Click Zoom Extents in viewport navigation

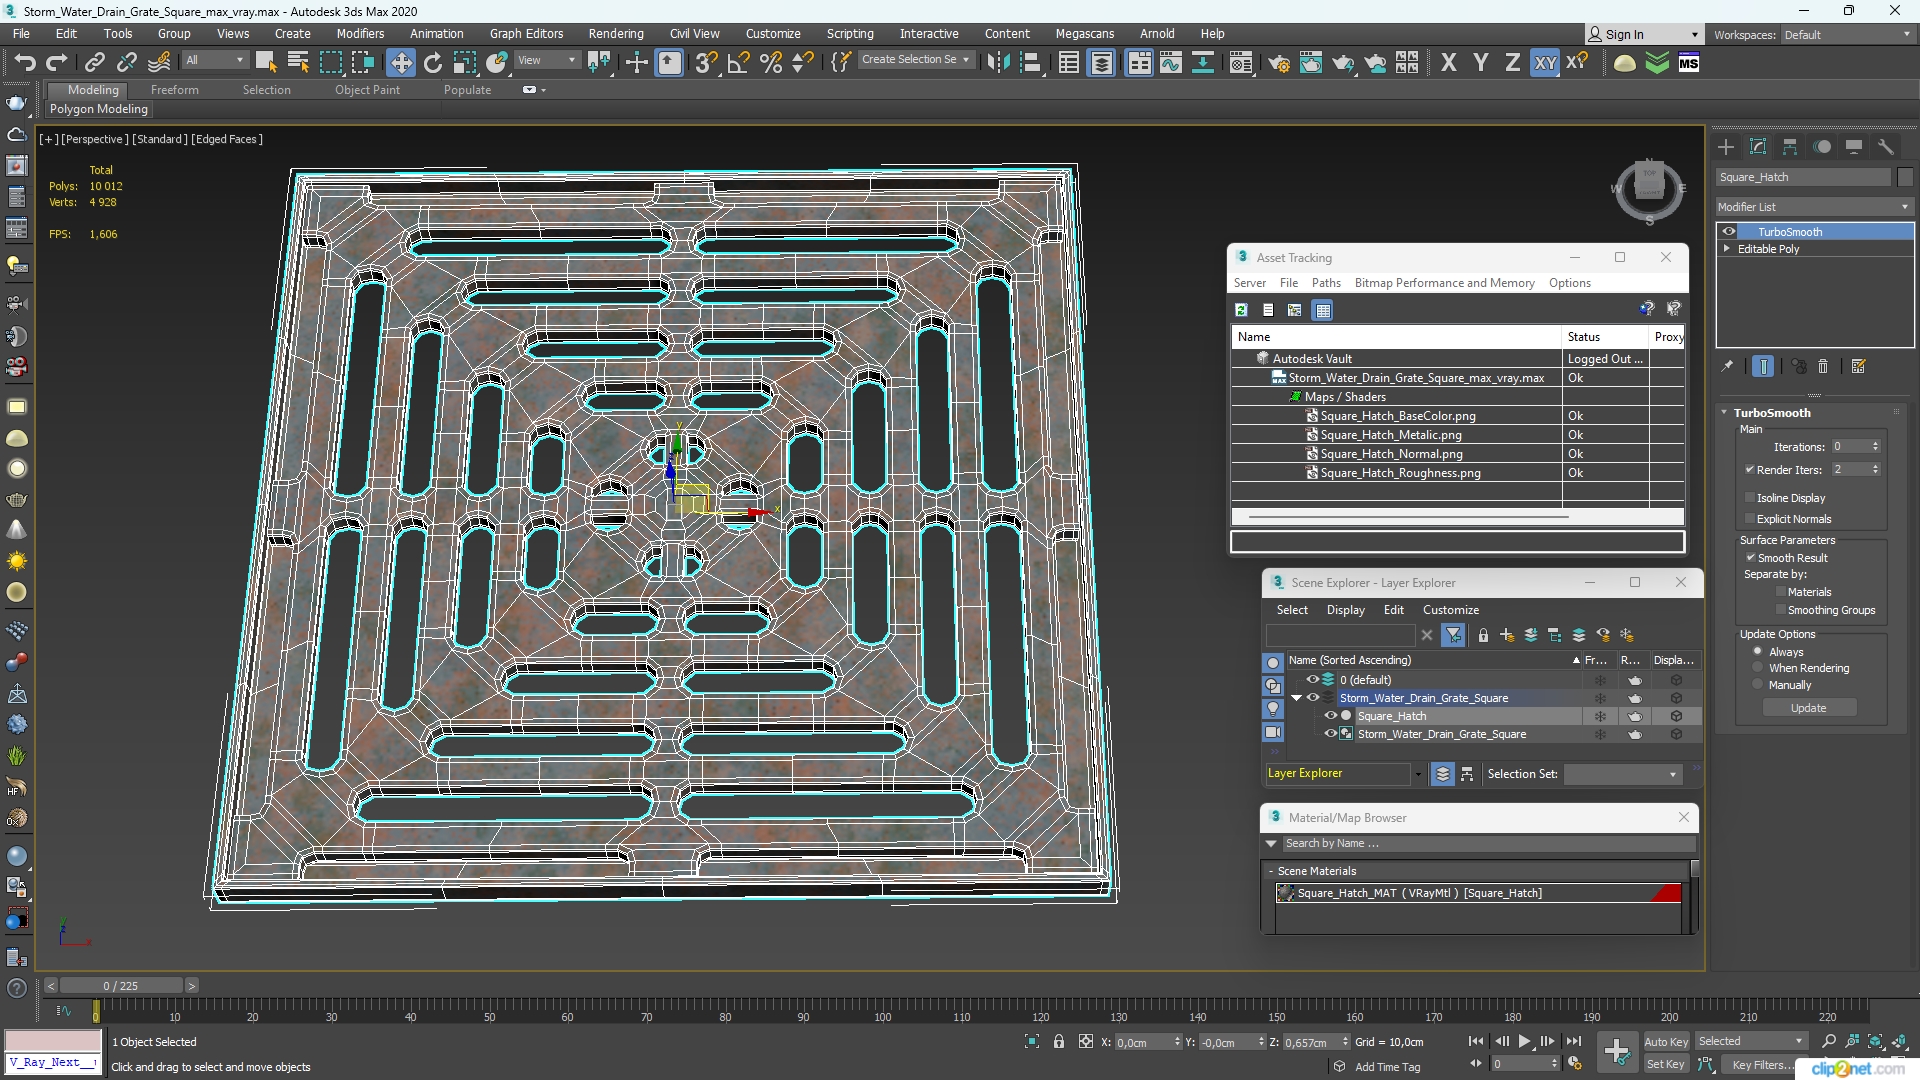[1876, 1042]
